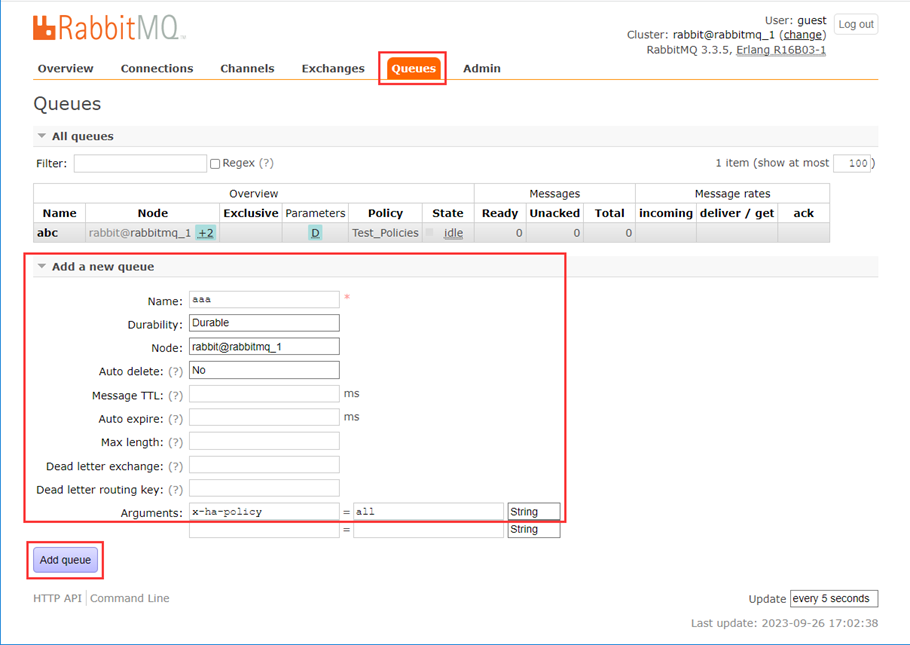Sort by the Name column header
The height and width of the screenshot is (645, 910).
click(x=59, y=213)
